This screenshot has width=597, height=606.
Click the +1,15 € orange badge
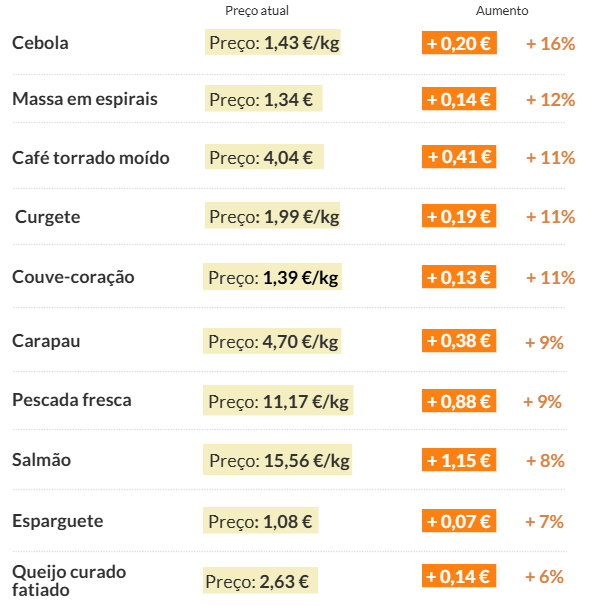click(459, 460)
